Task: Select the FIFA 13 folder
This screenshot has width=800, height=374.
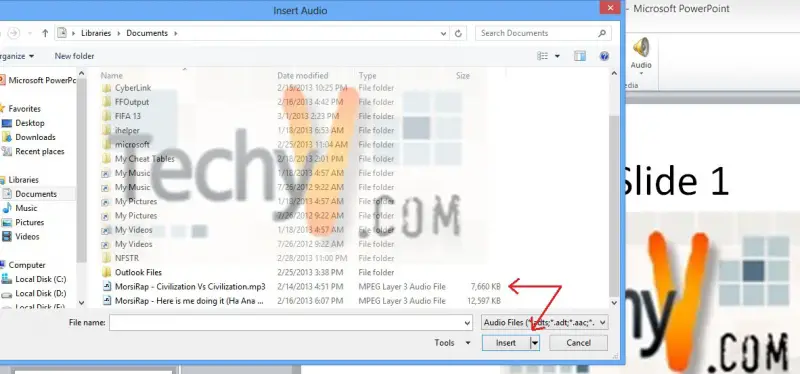Action: tap(128, 116)
